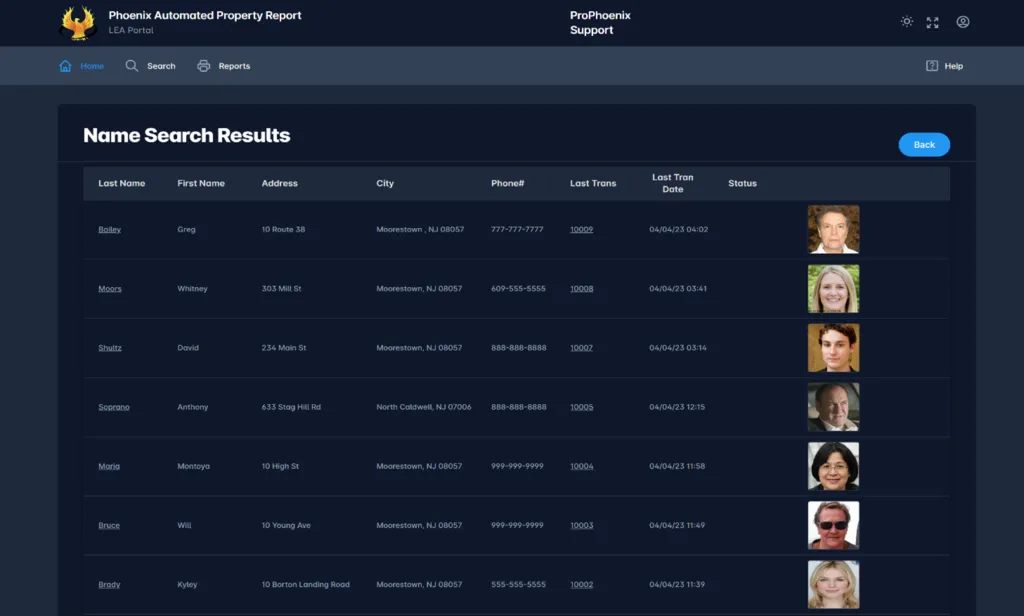1024x616 pixels.
Task: Open transaction 10005 link
Action: tap(581, 407)
